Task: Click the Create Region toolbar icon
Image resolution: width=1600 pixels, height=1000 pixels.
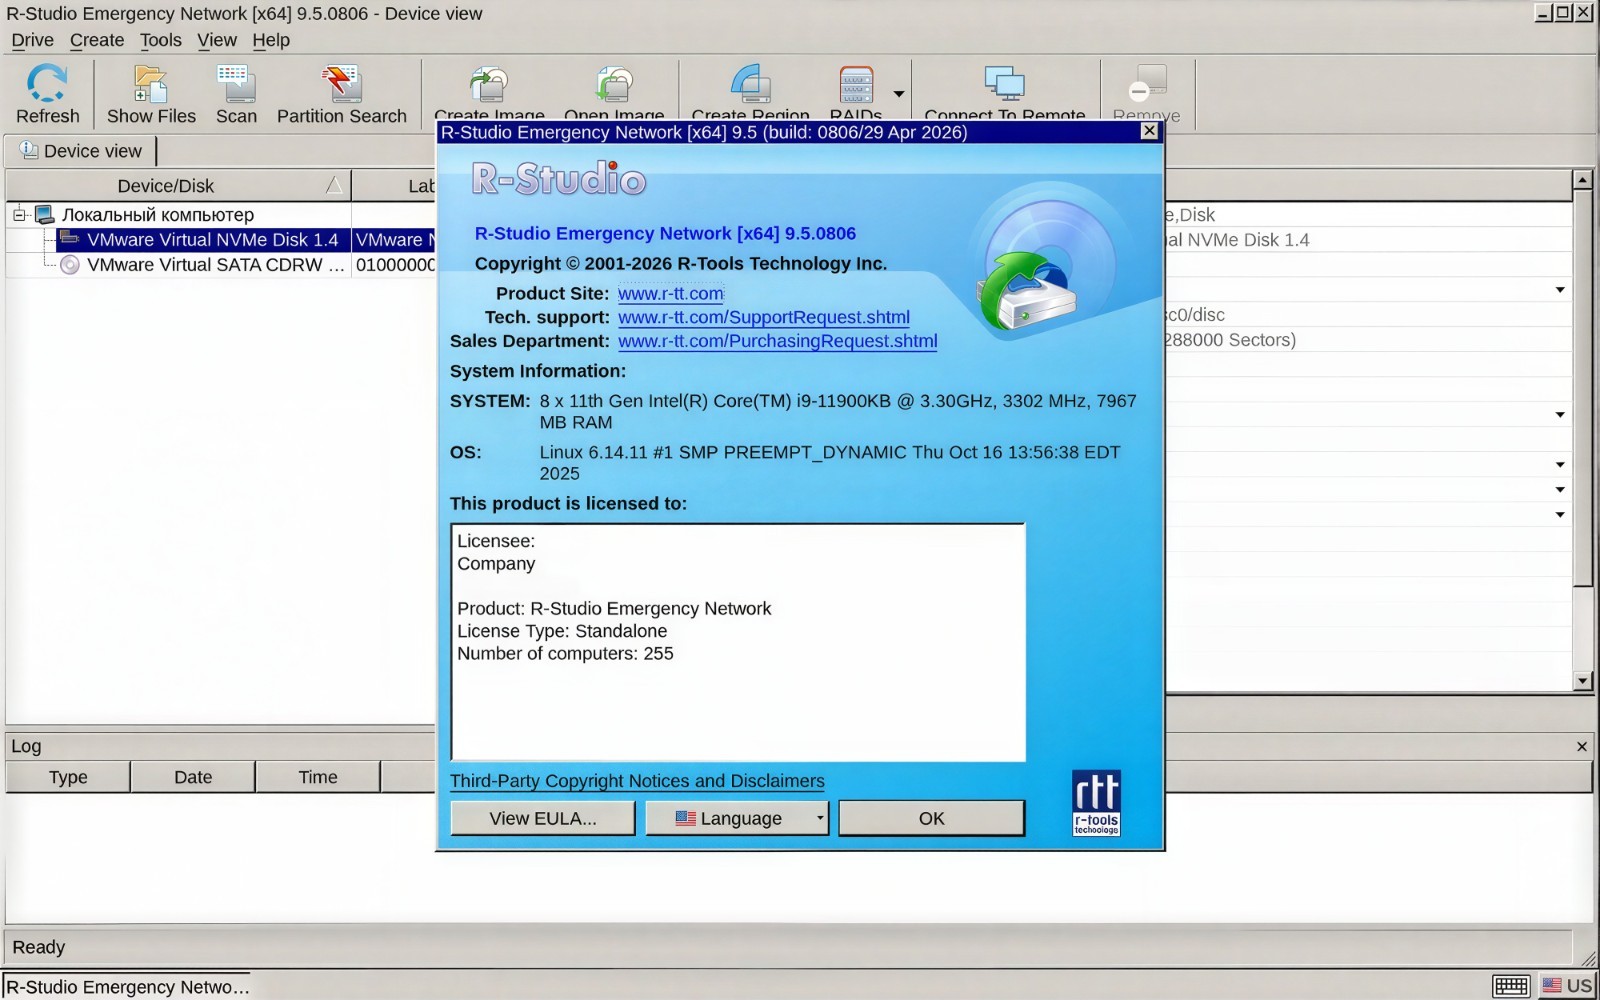Action: tap(751, 84)
